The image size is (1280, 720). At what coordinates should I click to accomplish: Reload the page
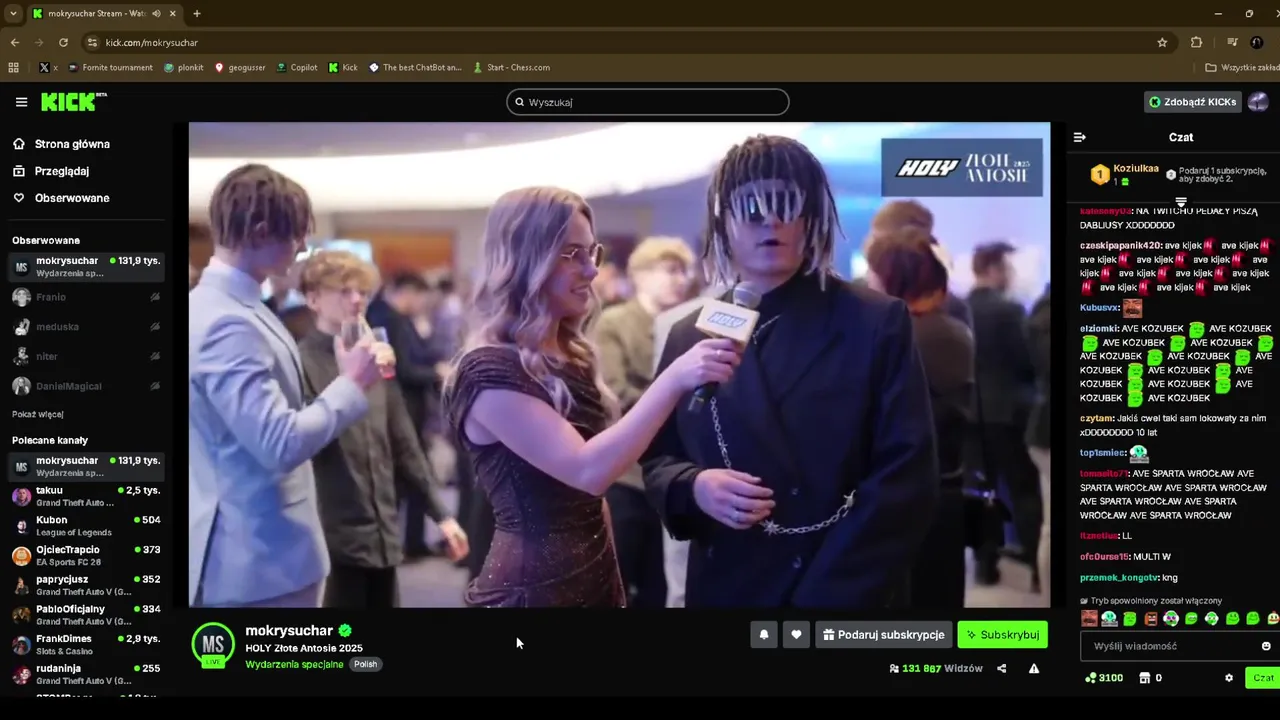tap(63, 42)
